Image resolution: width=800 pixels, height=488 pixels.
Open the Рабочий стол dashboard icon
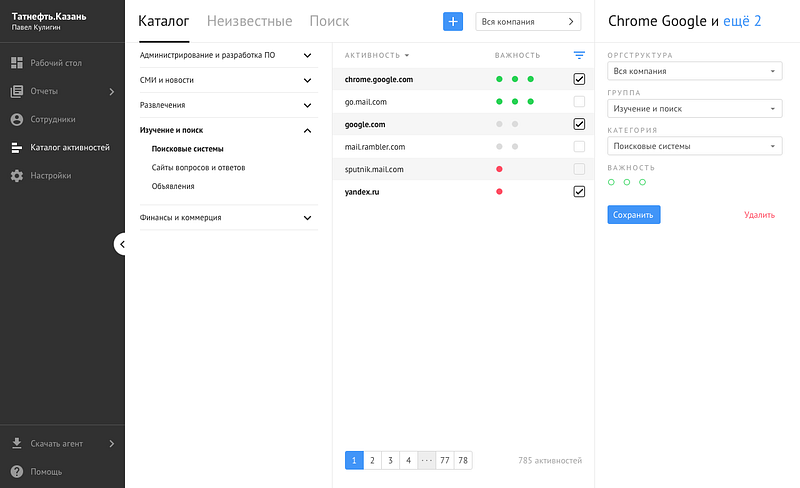17,63
